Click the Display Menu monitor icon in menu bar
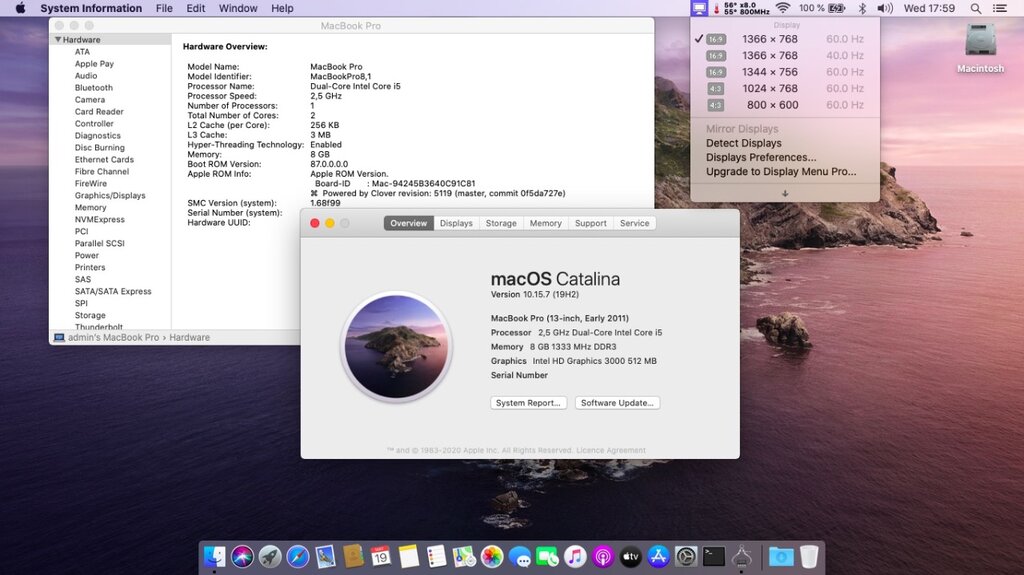 tap(699, 8)
